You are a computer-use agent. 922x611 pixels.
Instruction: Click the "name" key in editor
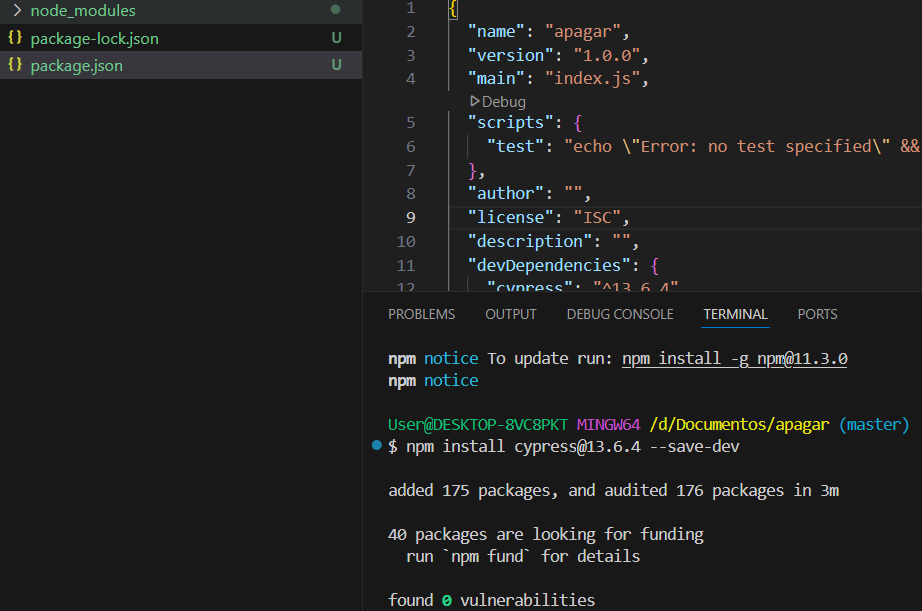click(x=496, y=32)
